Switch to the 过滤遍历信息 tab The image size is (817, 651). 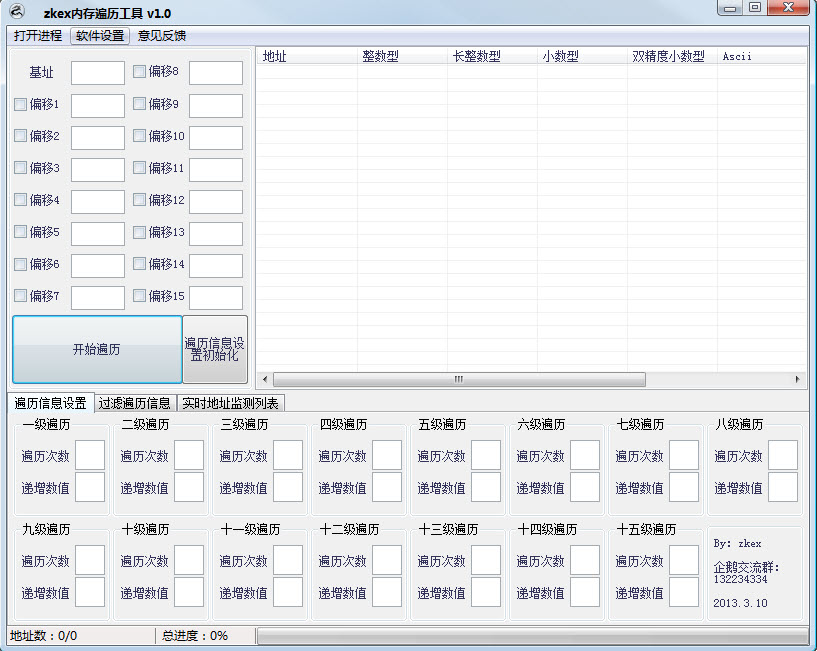[134, 404]
